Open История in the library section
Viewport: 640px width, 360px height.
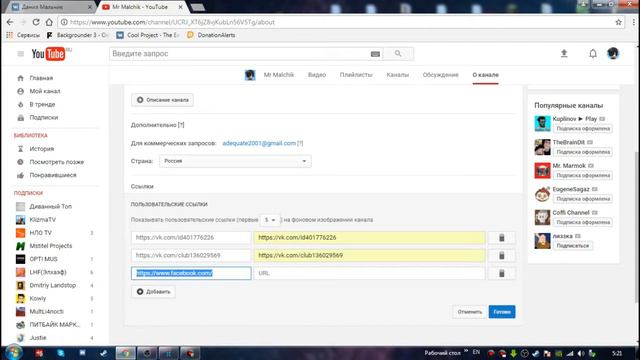[x=42, y=149]
